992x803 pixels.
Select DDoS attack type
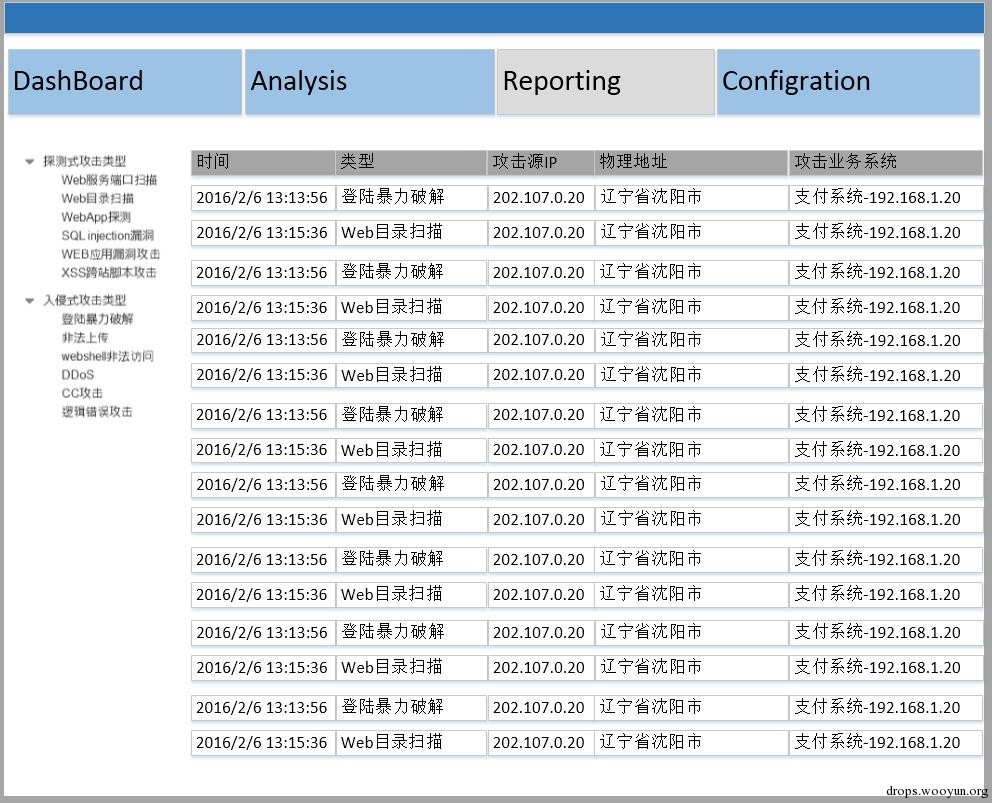point(78,375)
